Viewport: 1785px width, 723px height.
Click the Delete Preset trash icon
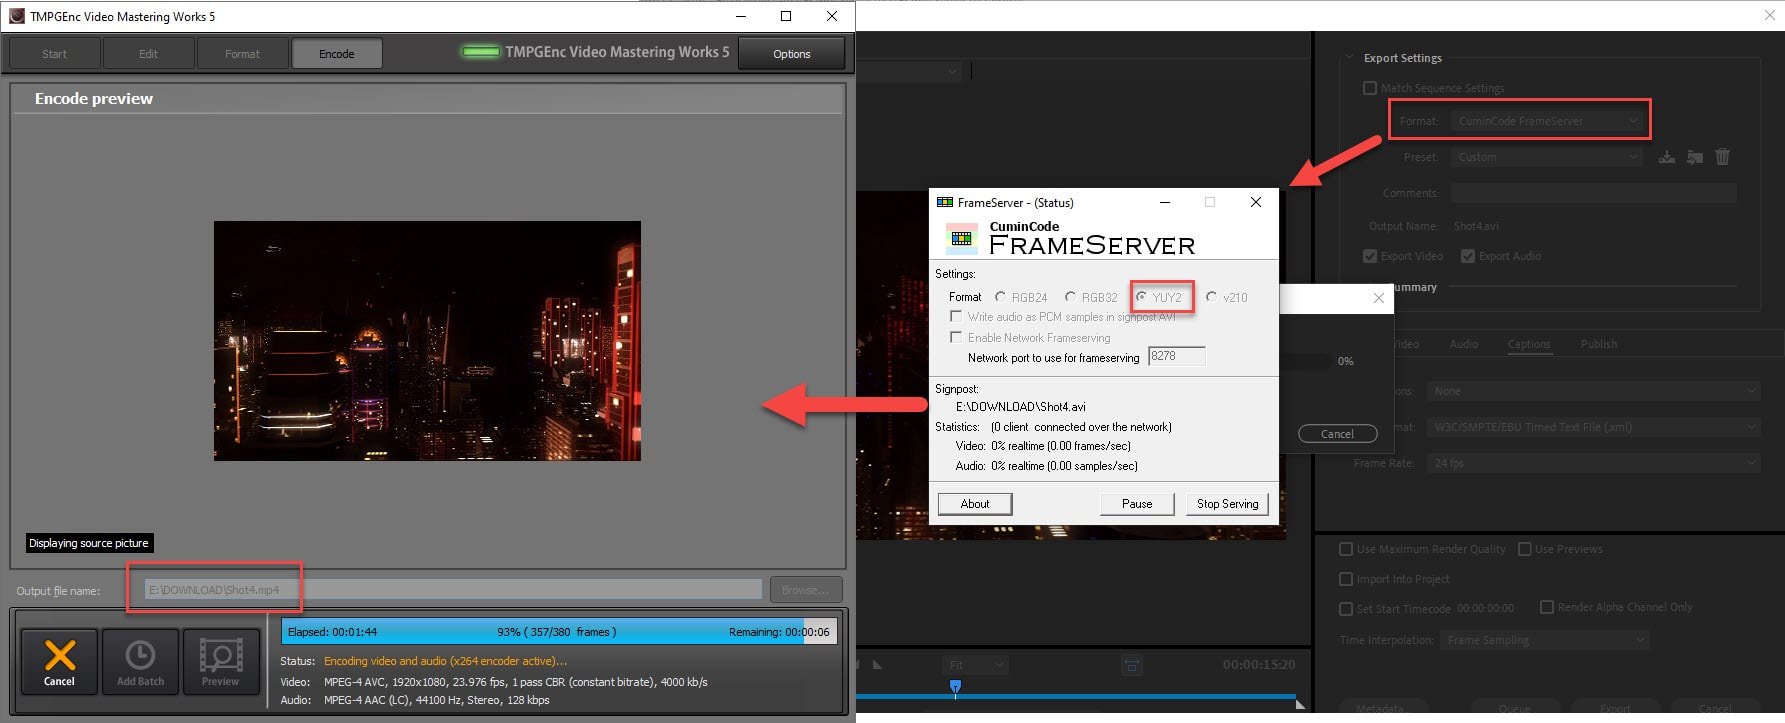pyautogui.click(x=1722, y=157)
